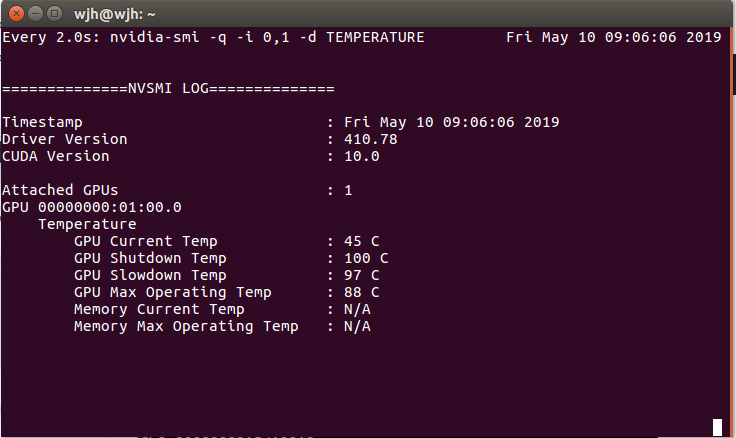Click the Memory Current Temp N/A value
This screenshot has height=438, width=736.
point(357,309)
